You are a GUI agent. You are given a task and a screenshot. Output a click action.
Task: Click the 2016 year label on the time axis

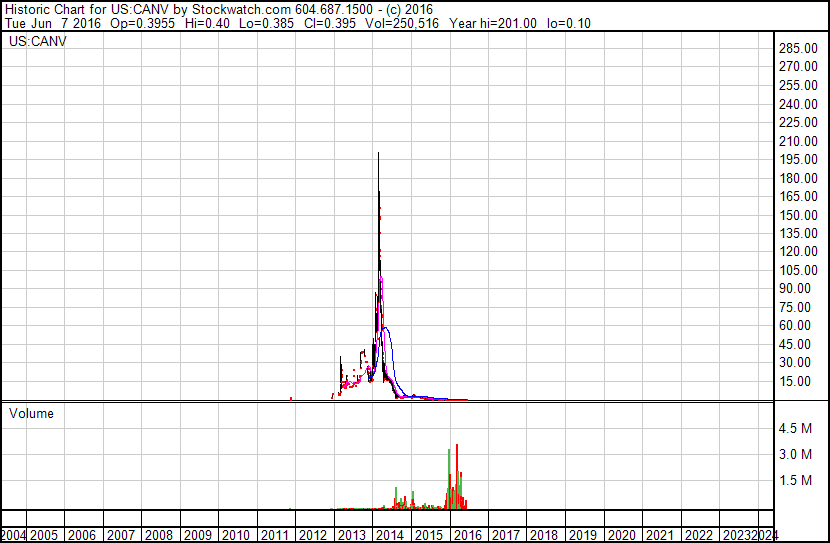point(467,536)
